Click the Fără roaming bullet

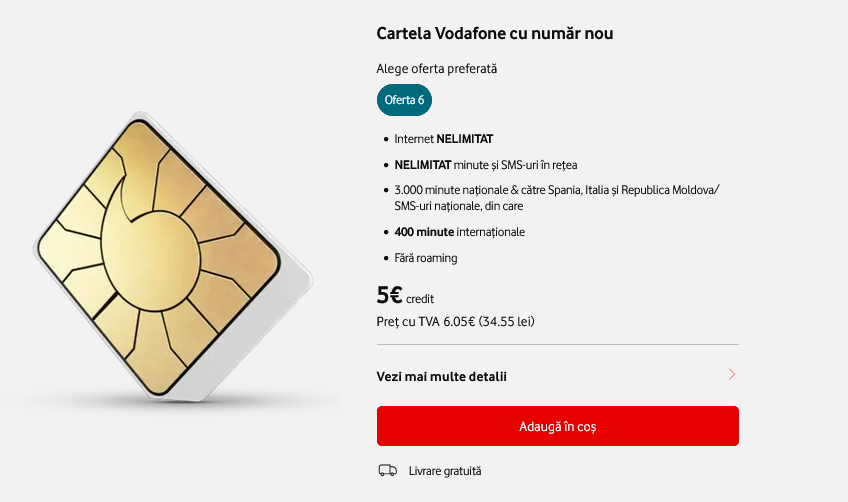[425, 258]
